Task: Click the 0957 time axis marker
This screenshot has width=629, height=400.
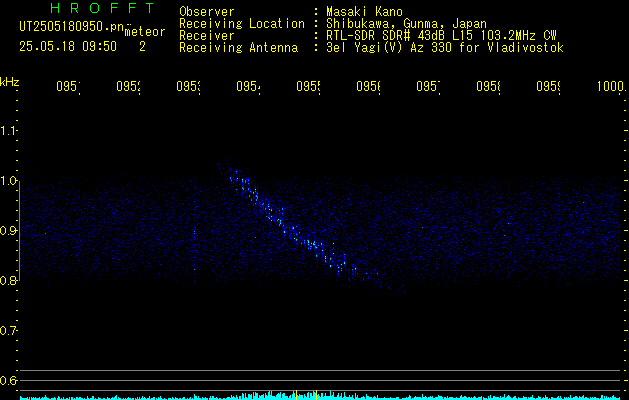Action: pyautogui.click(x=428, y=87)
